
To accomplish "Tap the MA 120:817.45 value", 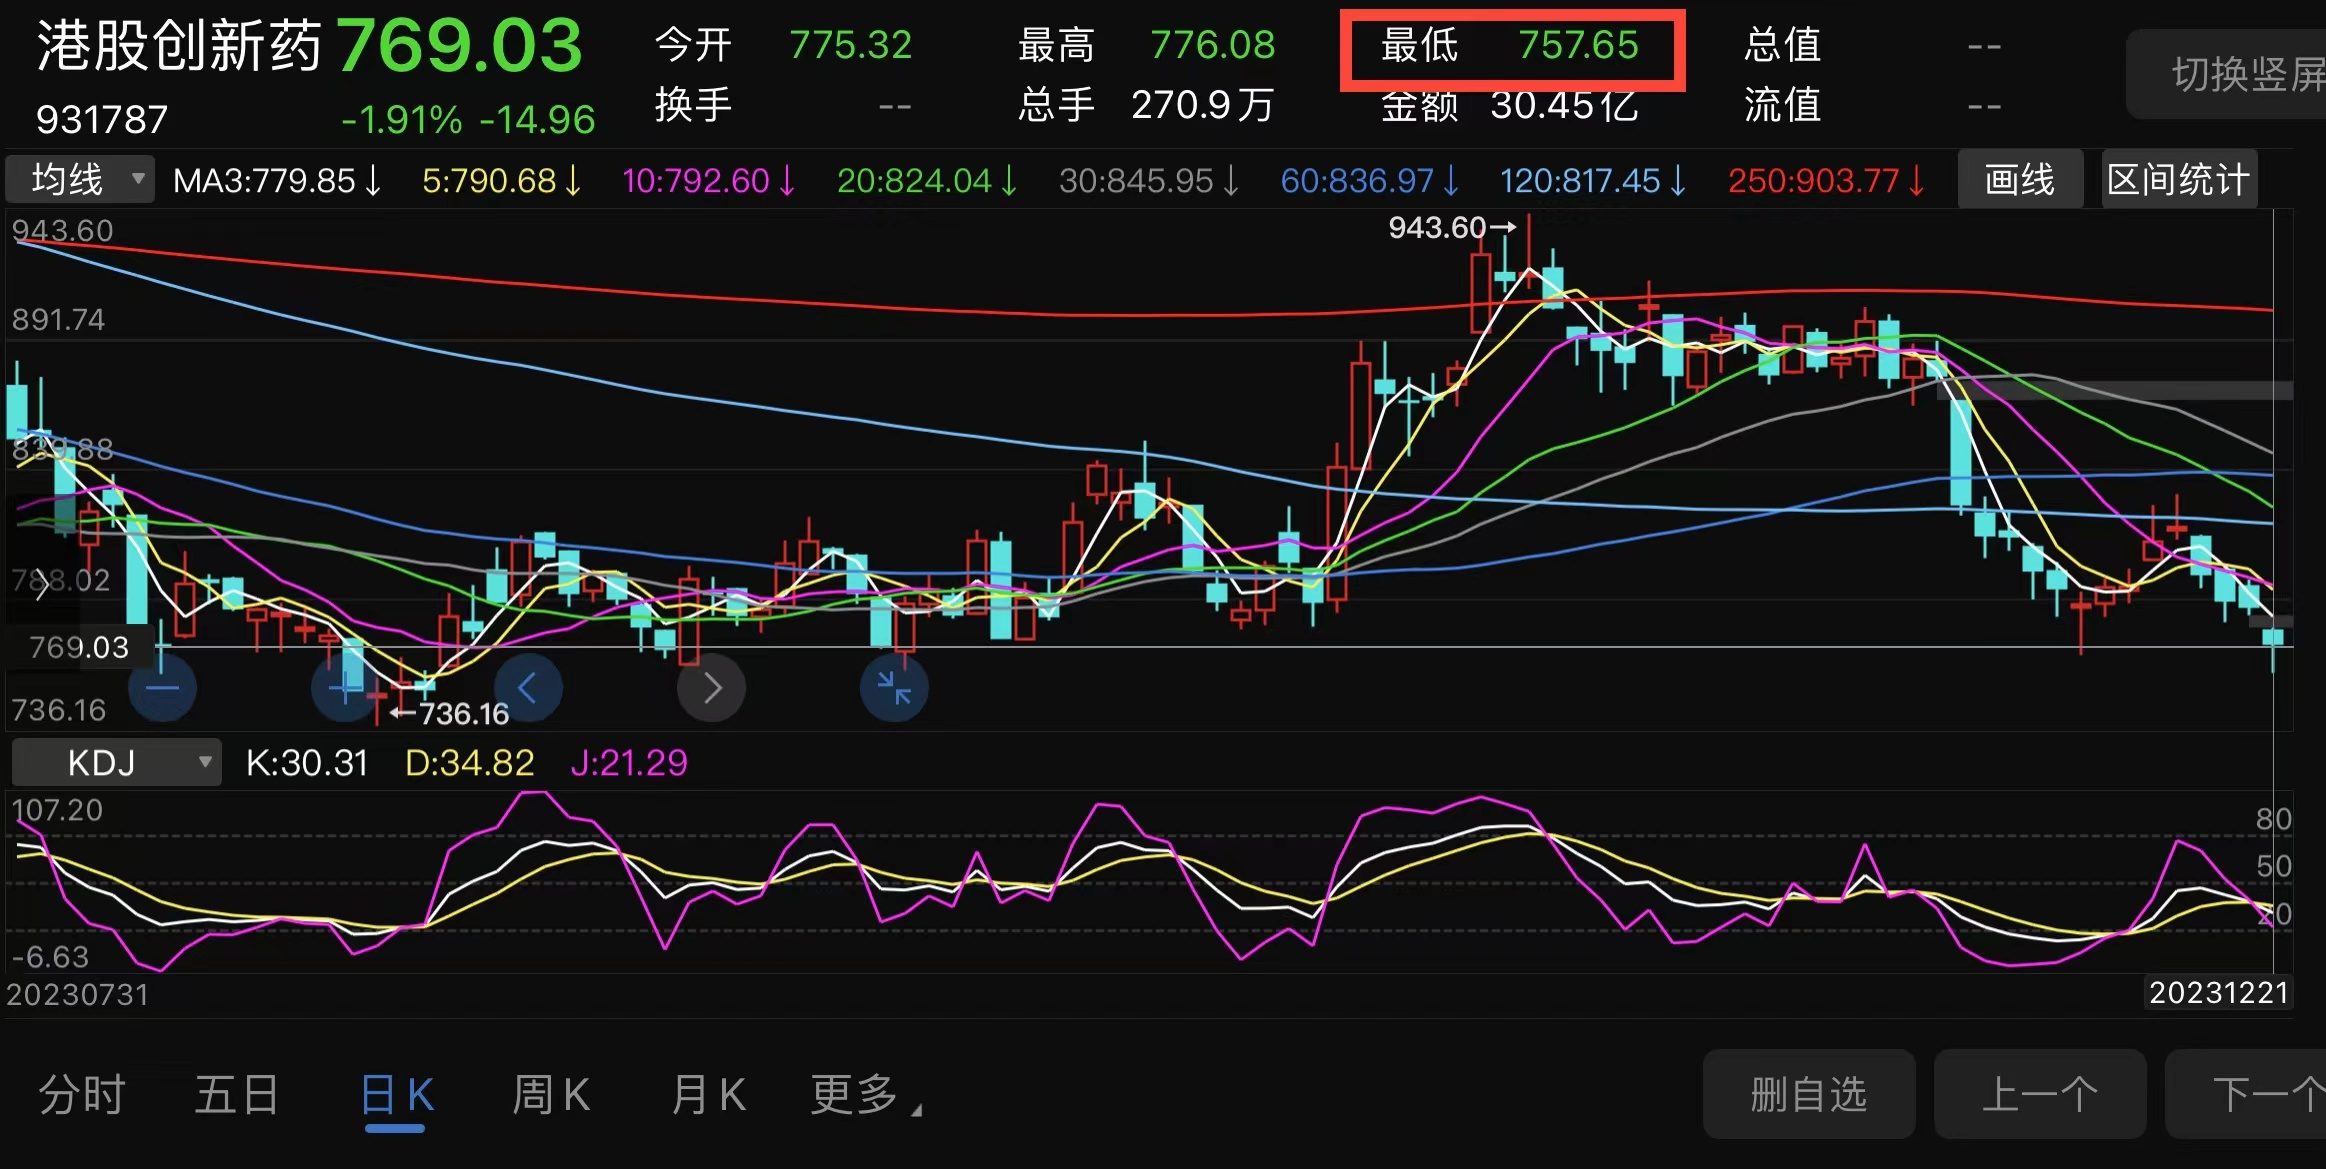I will (1593, 181).
